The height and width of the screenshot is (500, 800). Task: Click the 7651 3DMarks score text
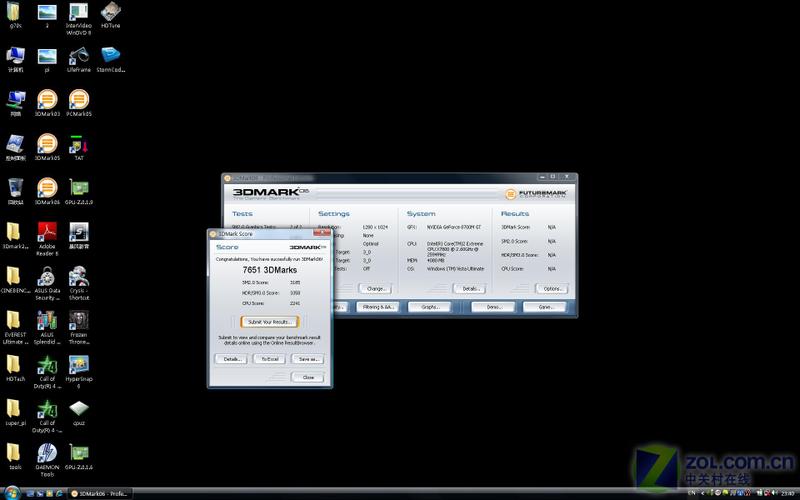[x=269, y=270]
